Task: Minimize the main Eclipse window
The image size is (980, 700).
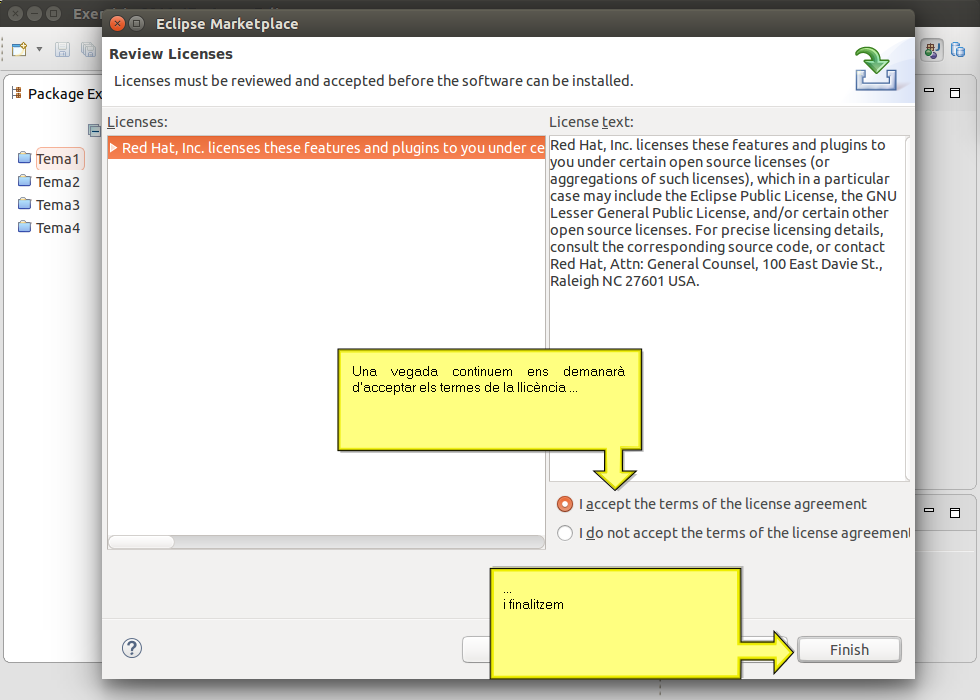Action: [35, 13]
